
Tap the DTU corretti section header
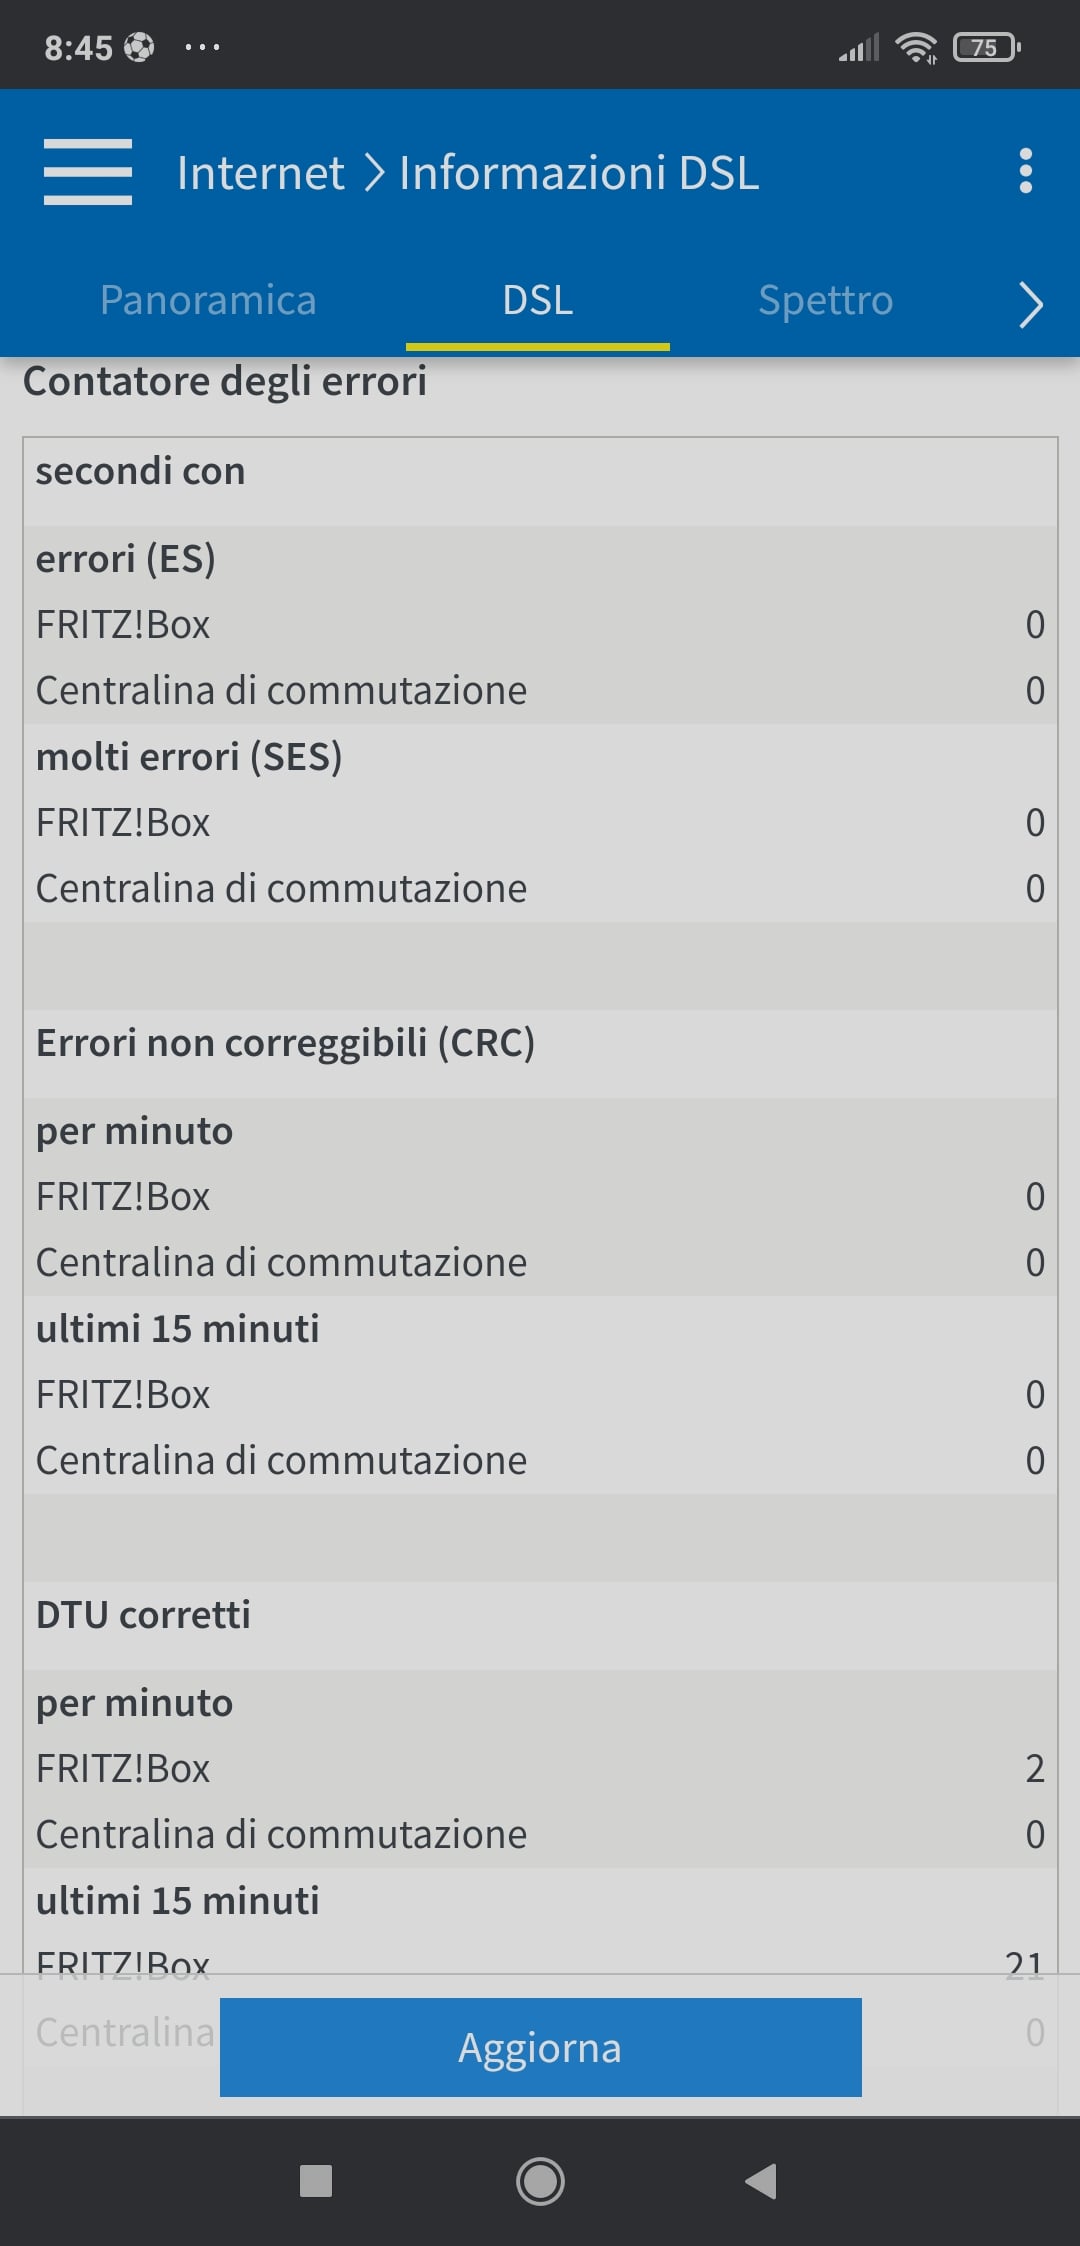(143, 1615)
